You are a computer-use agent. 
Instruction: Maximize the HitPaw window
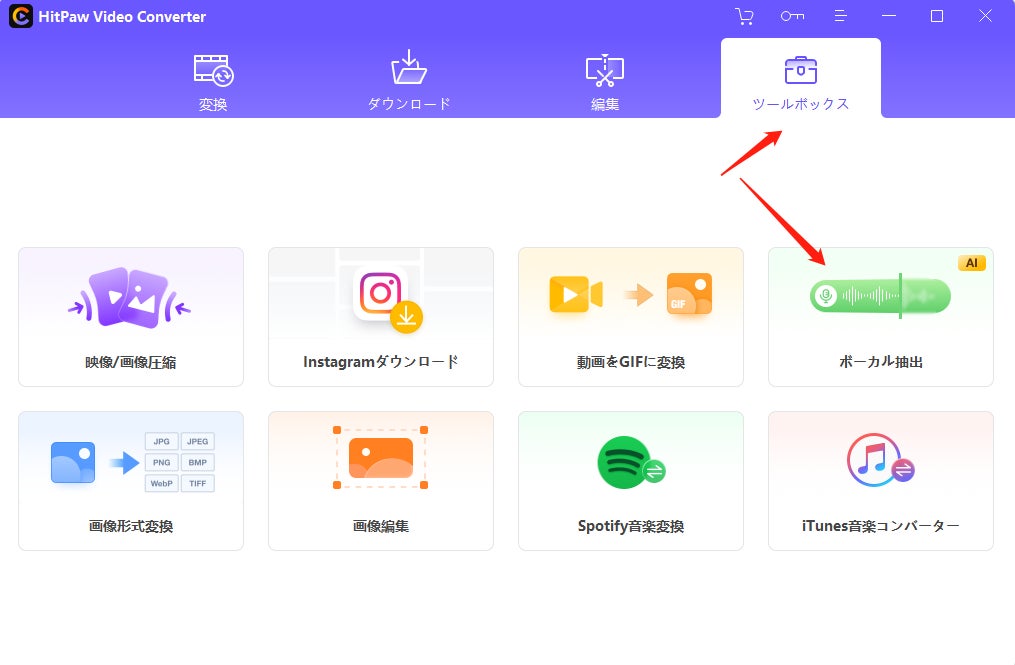pos(937,16)
